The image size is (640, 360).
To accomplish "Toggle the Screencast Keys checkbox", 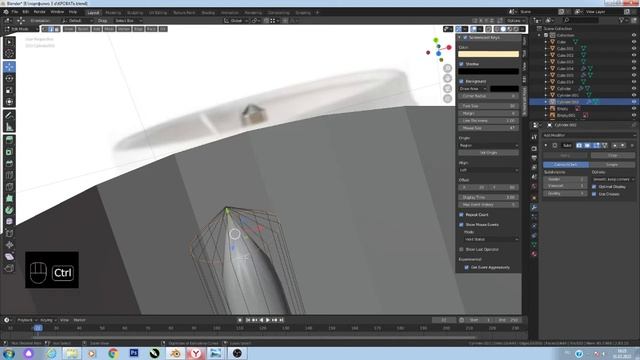I will [465, 38].
